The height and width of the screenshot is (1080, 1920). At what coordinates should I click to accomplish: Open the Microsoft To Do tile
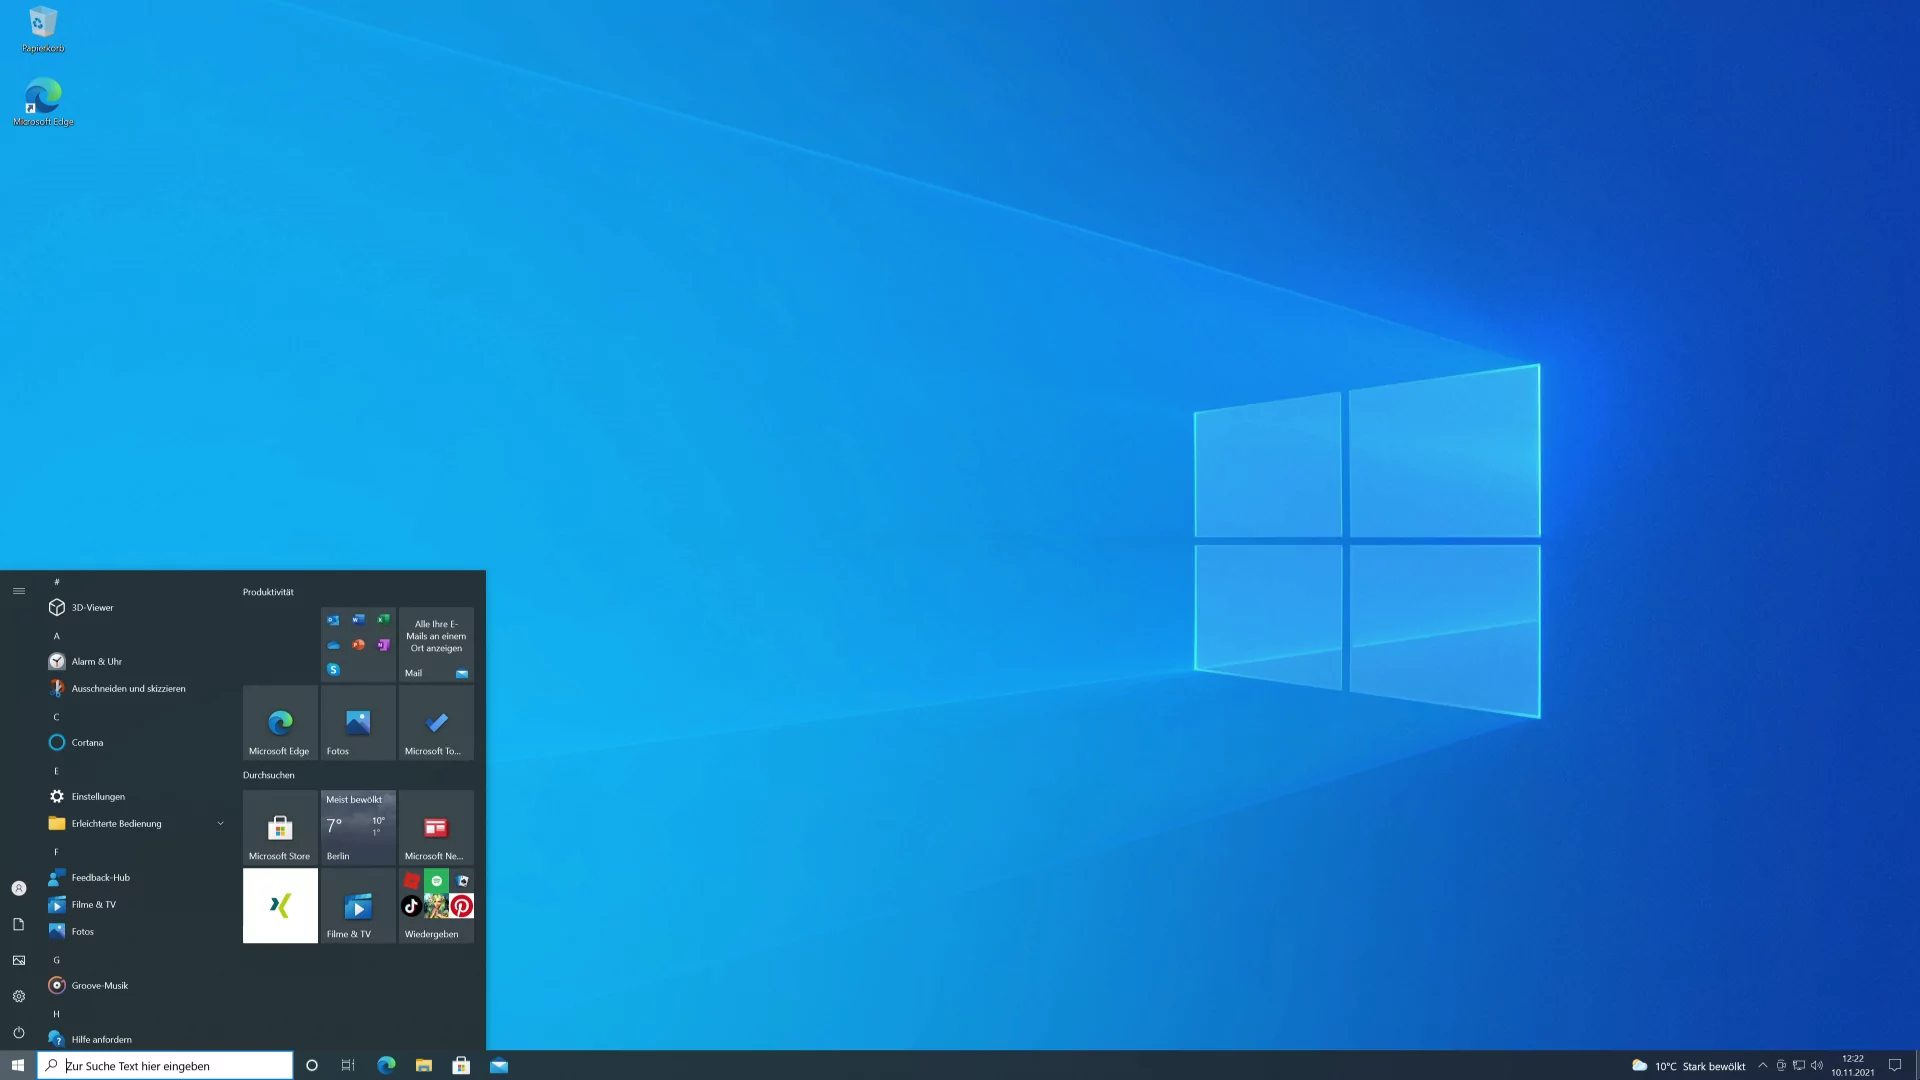click(436, 723)
